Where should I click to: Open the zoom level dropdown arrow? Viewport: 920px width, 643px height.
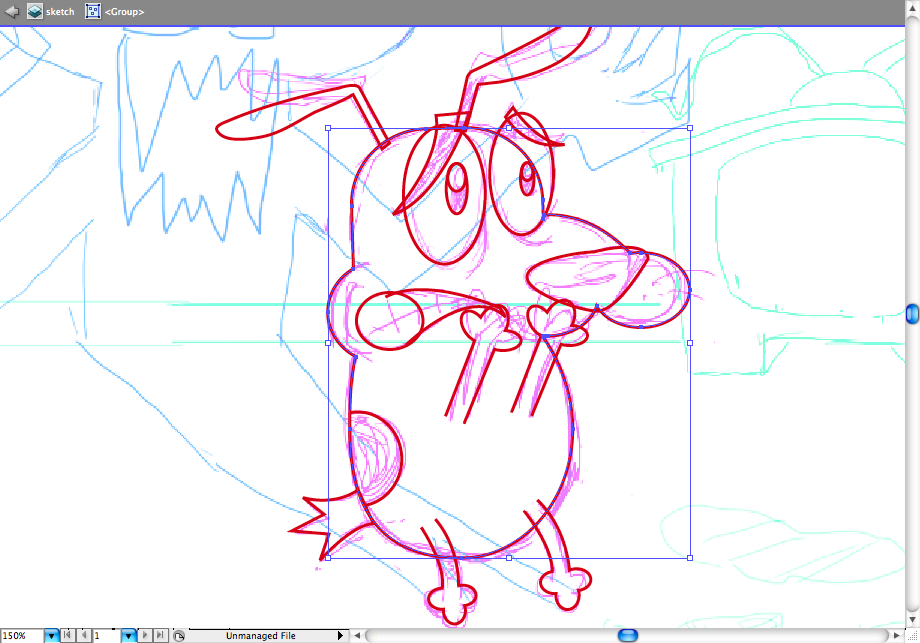click(x=52, y=635)
